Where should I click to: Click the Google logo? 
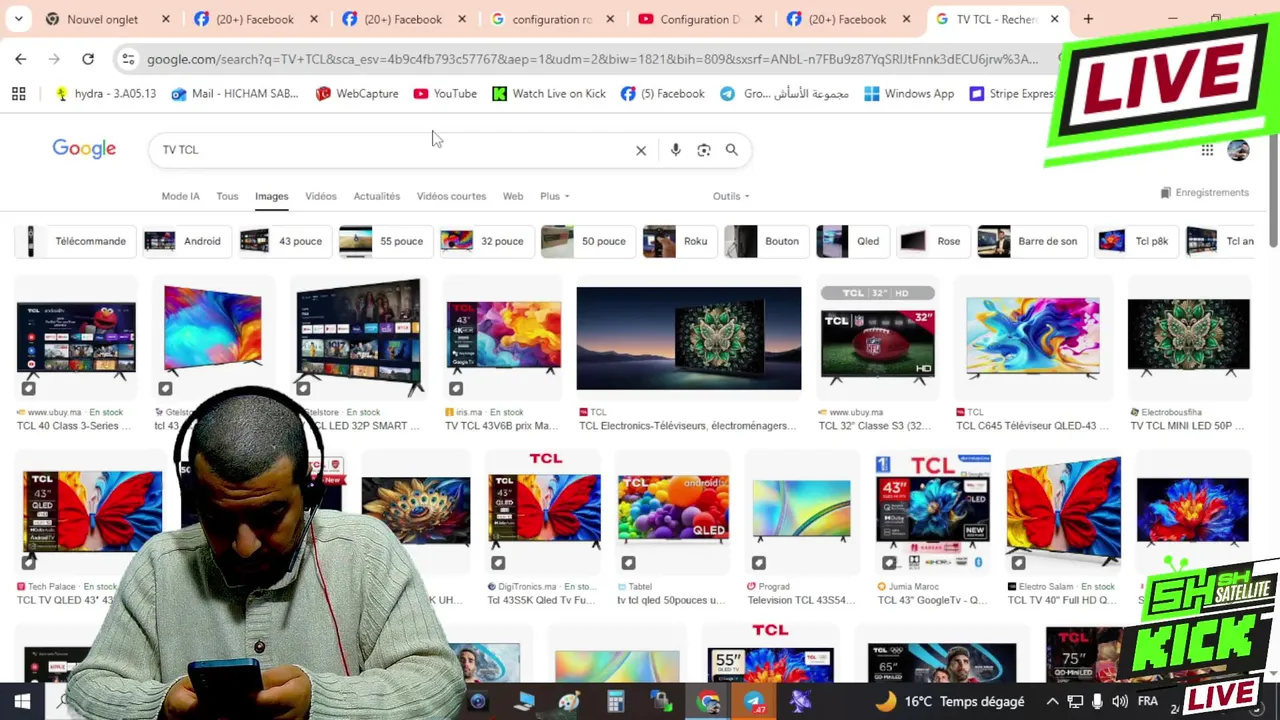(x=84, y=149)
